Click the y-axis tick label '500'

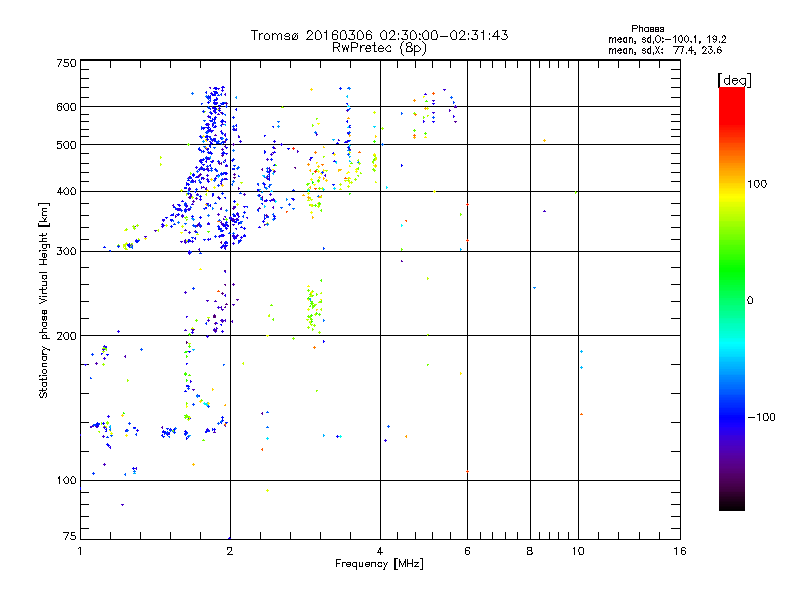click(x=66, y=145)
